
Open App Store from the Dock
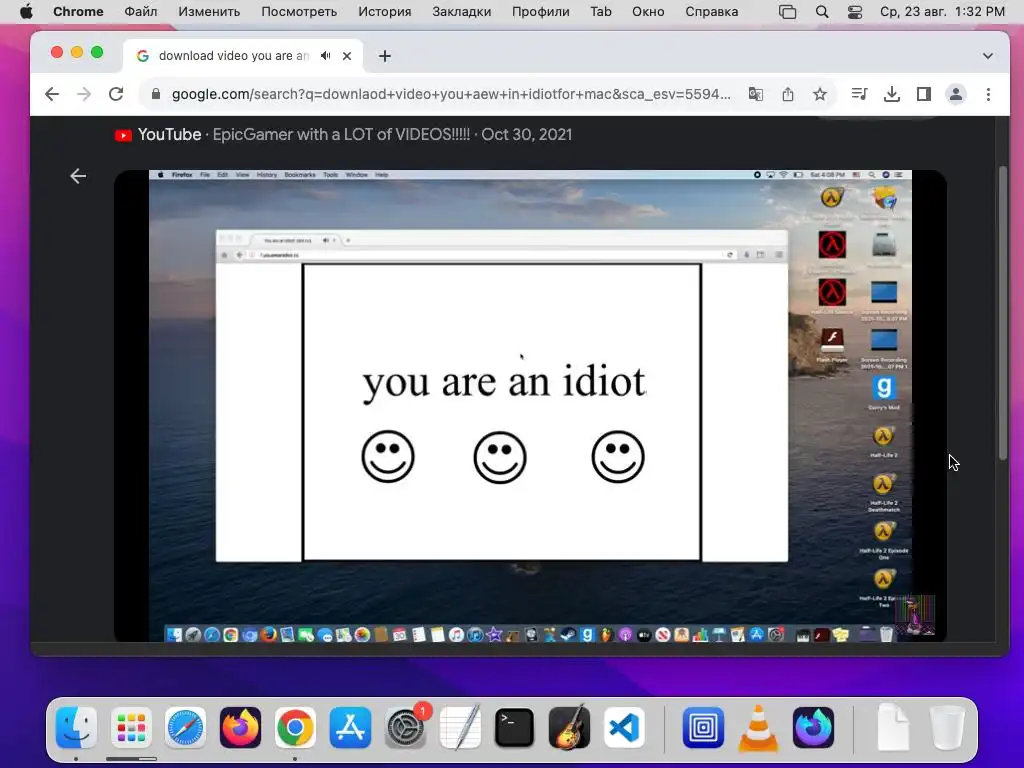point(350,727)
